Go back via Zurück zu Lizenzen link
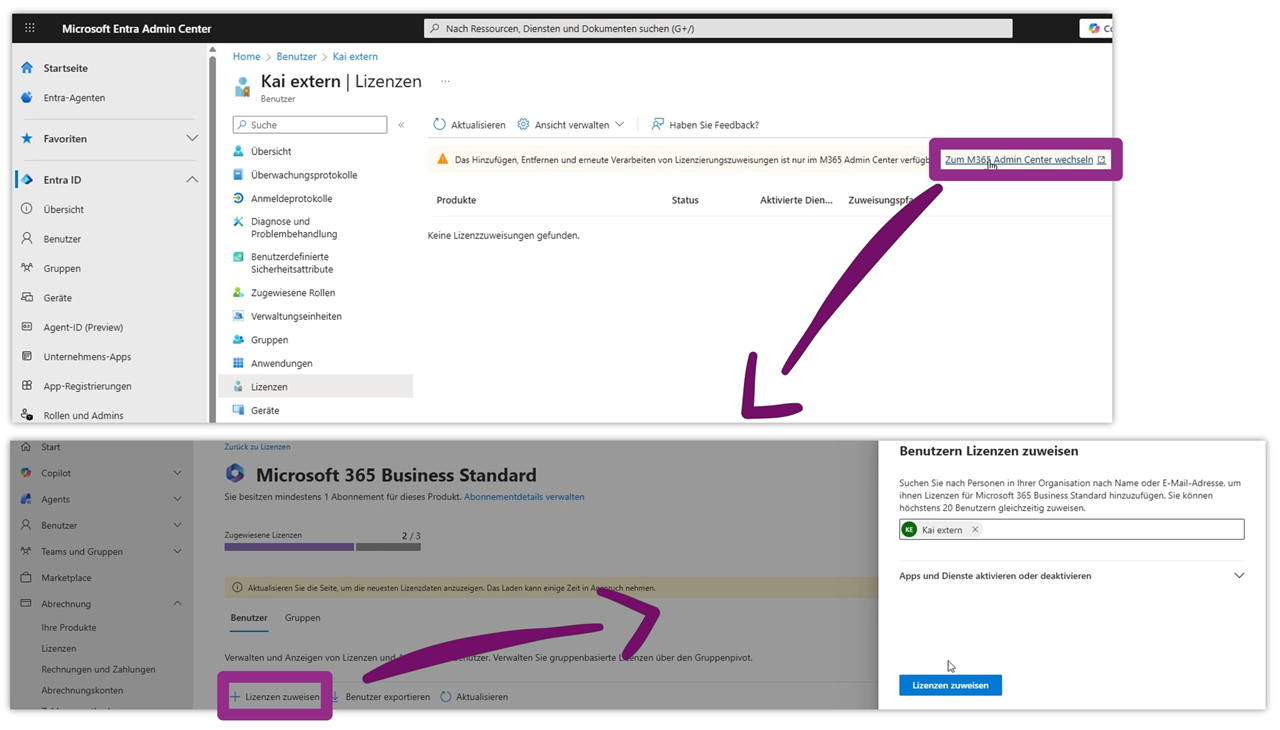 pos(257,447)
